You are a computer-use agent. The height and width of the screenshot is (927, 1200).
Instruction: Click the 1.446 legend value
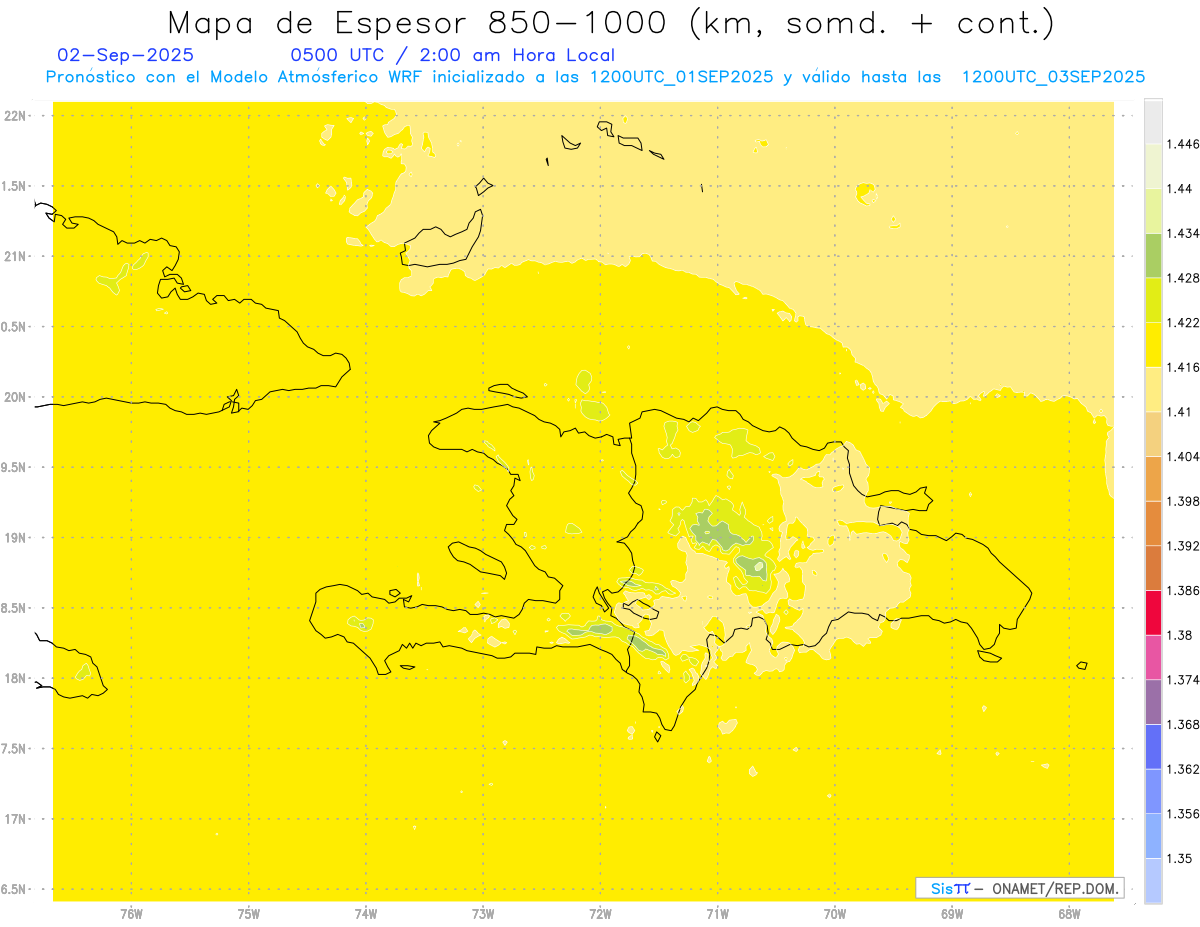(1183, 144)
